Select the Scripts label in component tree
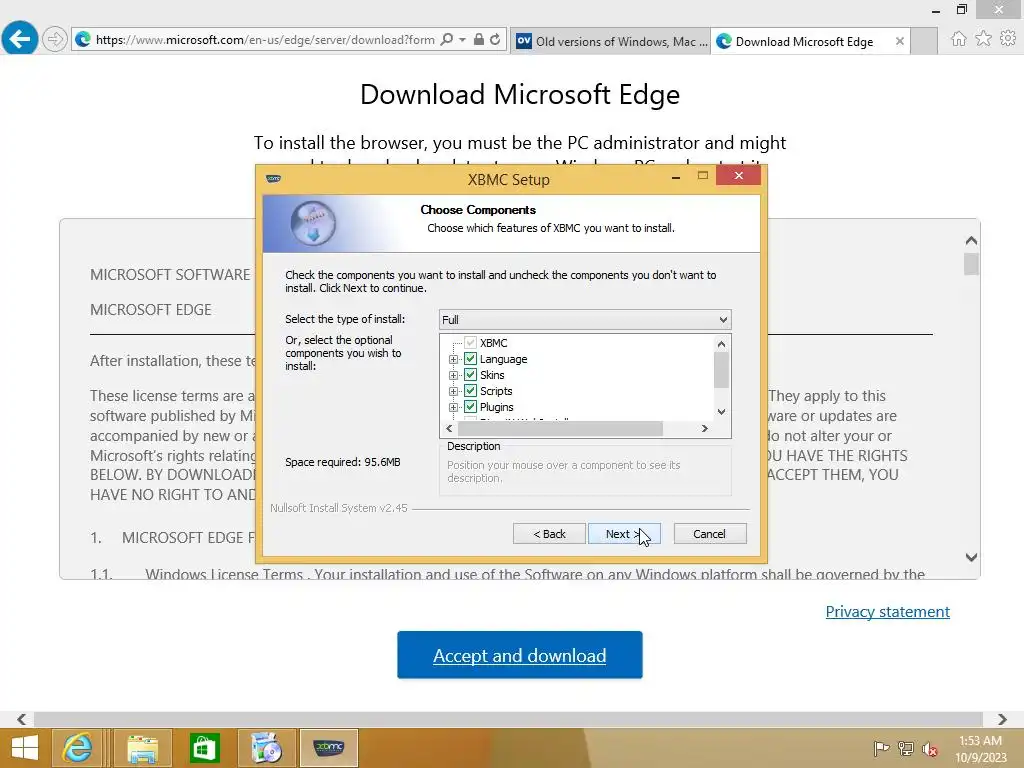Image resolution: width=1024 pixels, height=768 pixels. (496, 391)
